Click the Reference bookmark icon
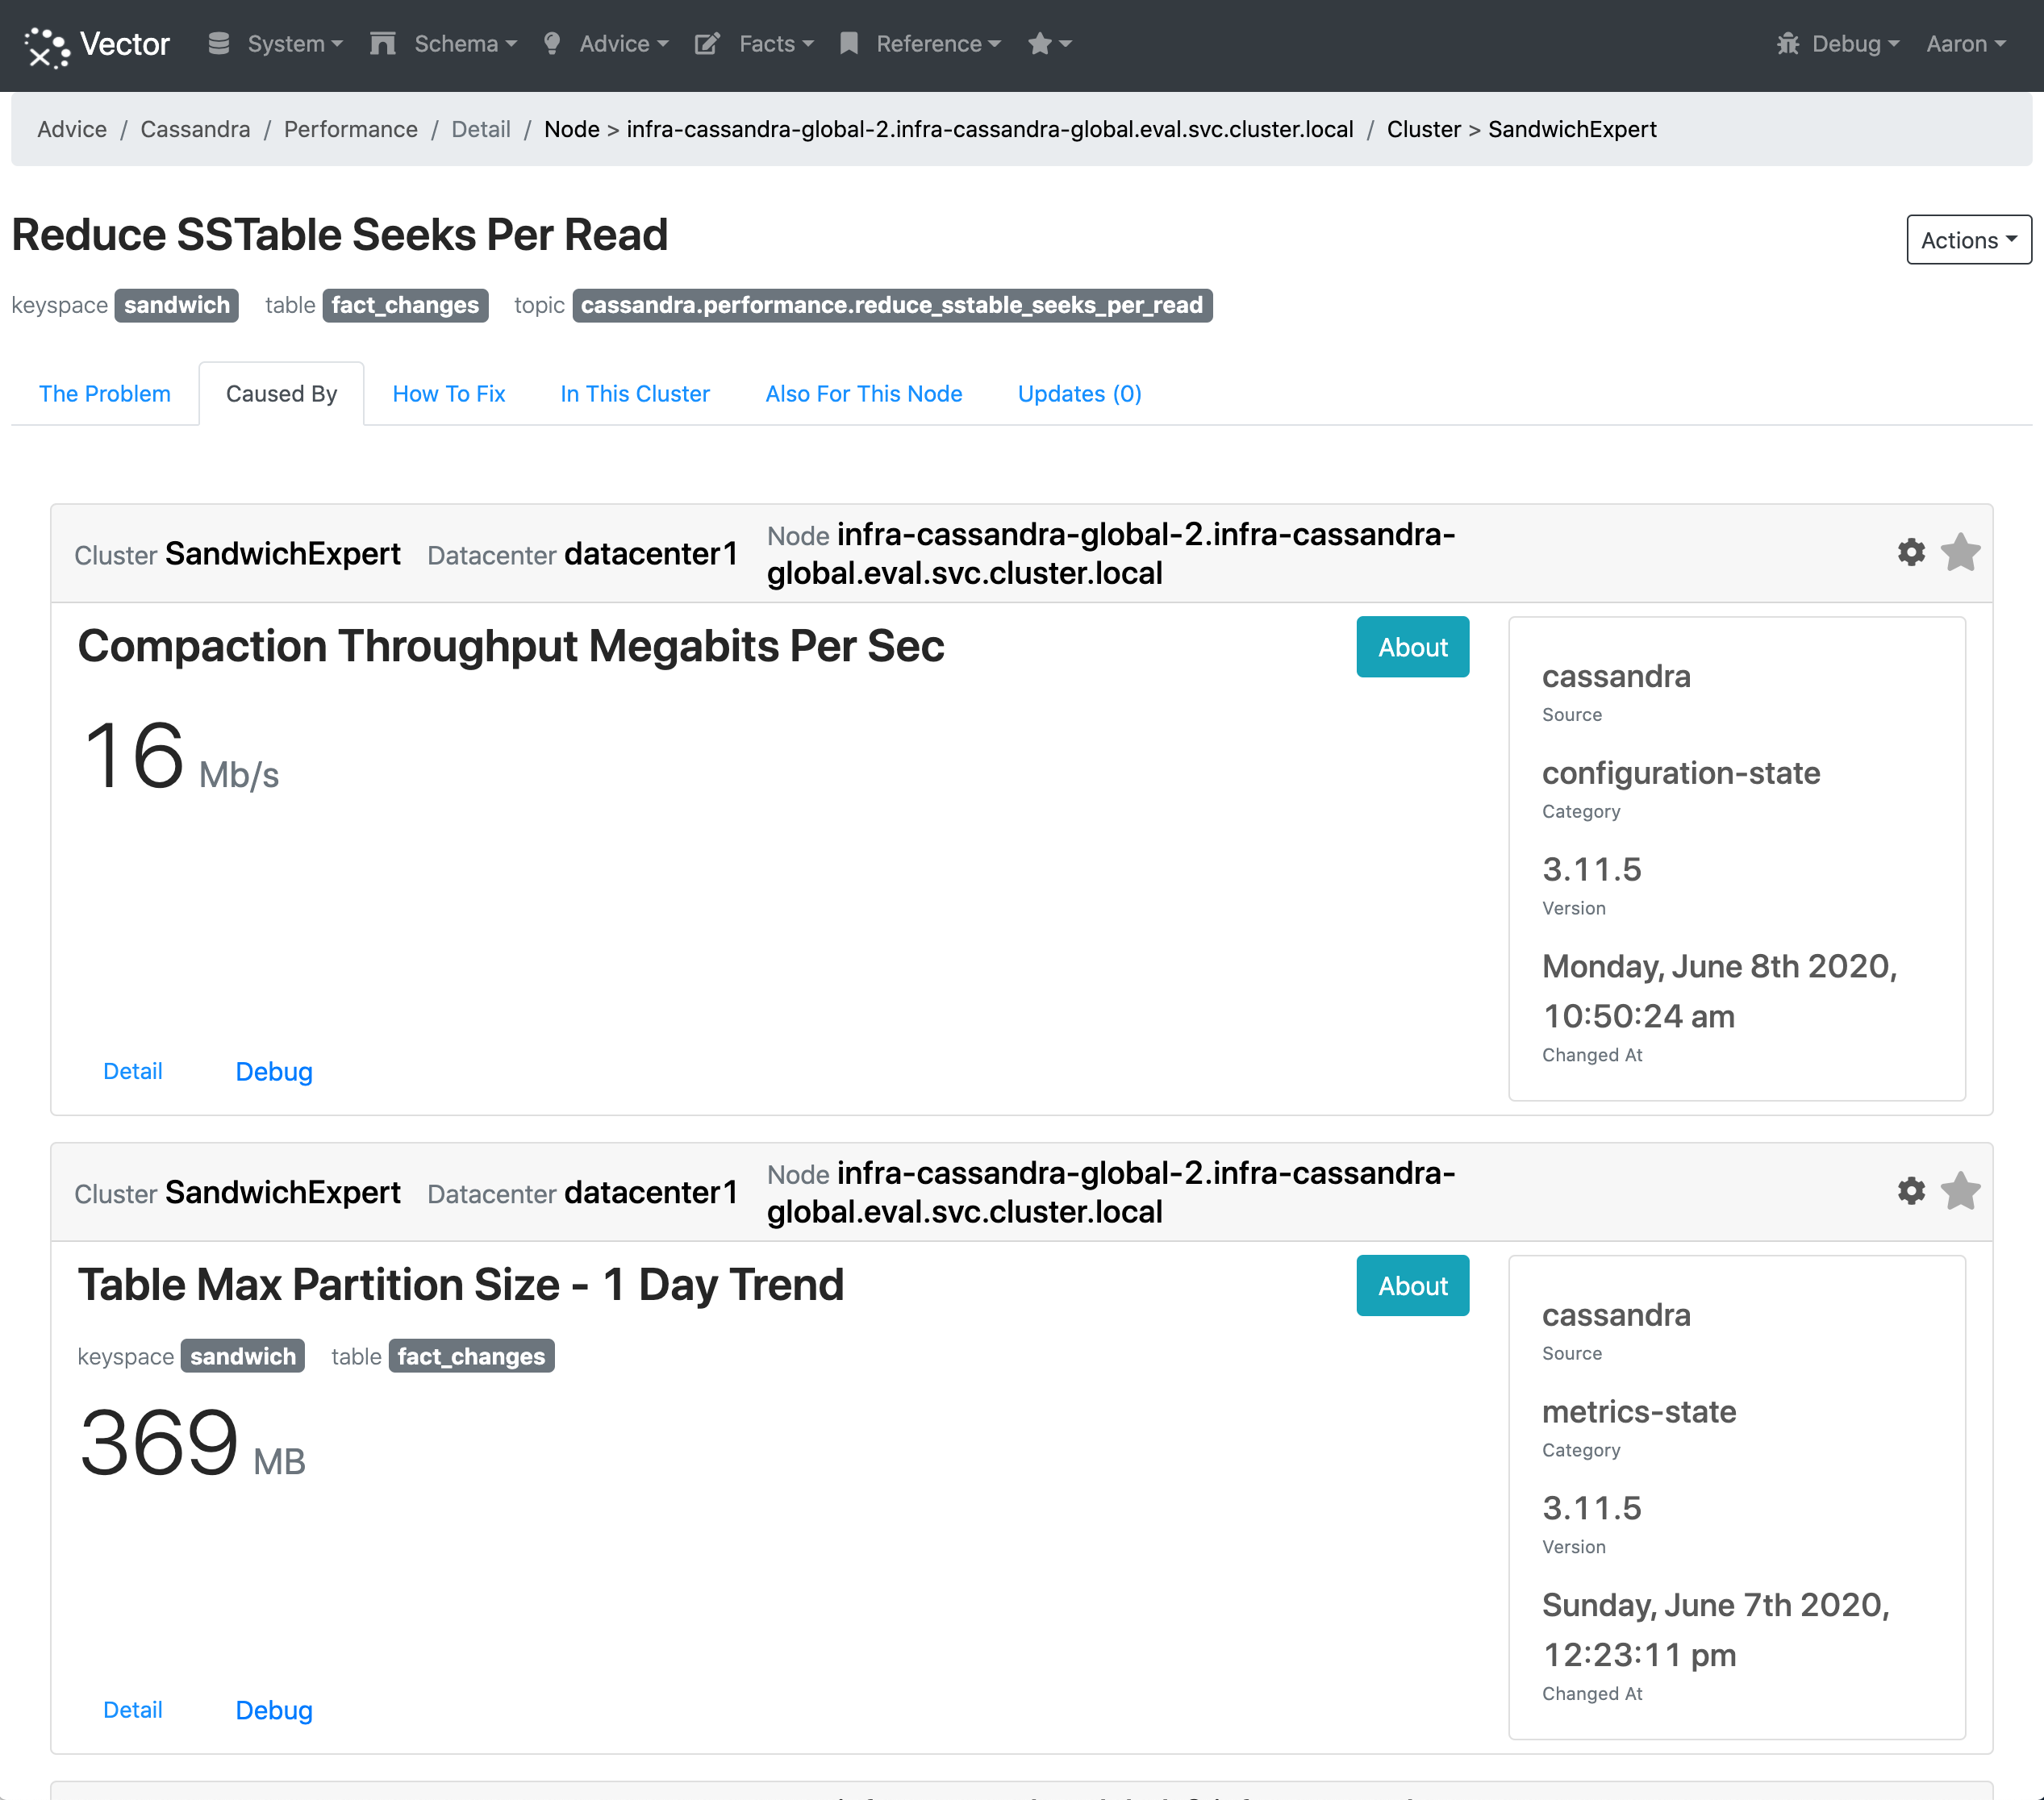The width and height of the screenshot is (2044, 1800). tap(849, 44)
